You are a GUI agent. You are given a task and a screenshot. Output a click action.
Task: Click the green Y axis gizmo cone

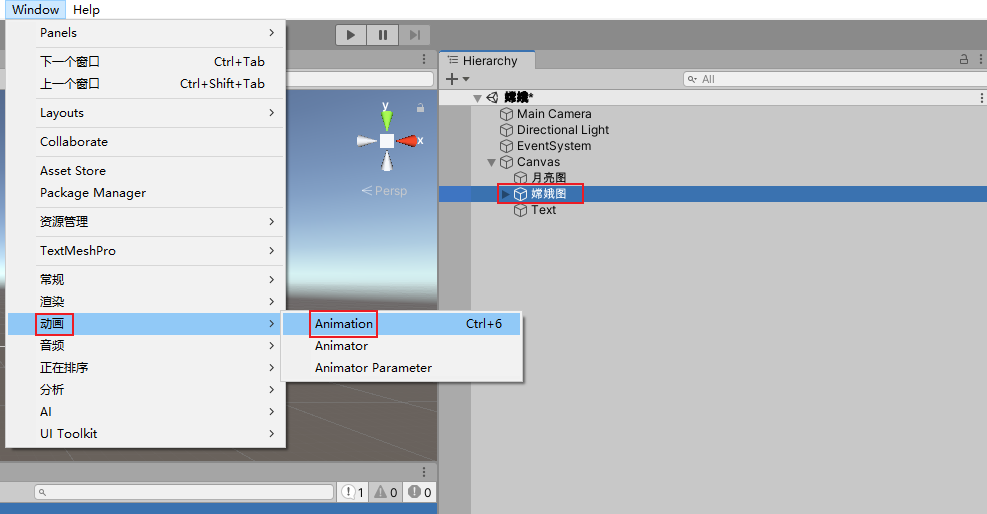(386, 120)
